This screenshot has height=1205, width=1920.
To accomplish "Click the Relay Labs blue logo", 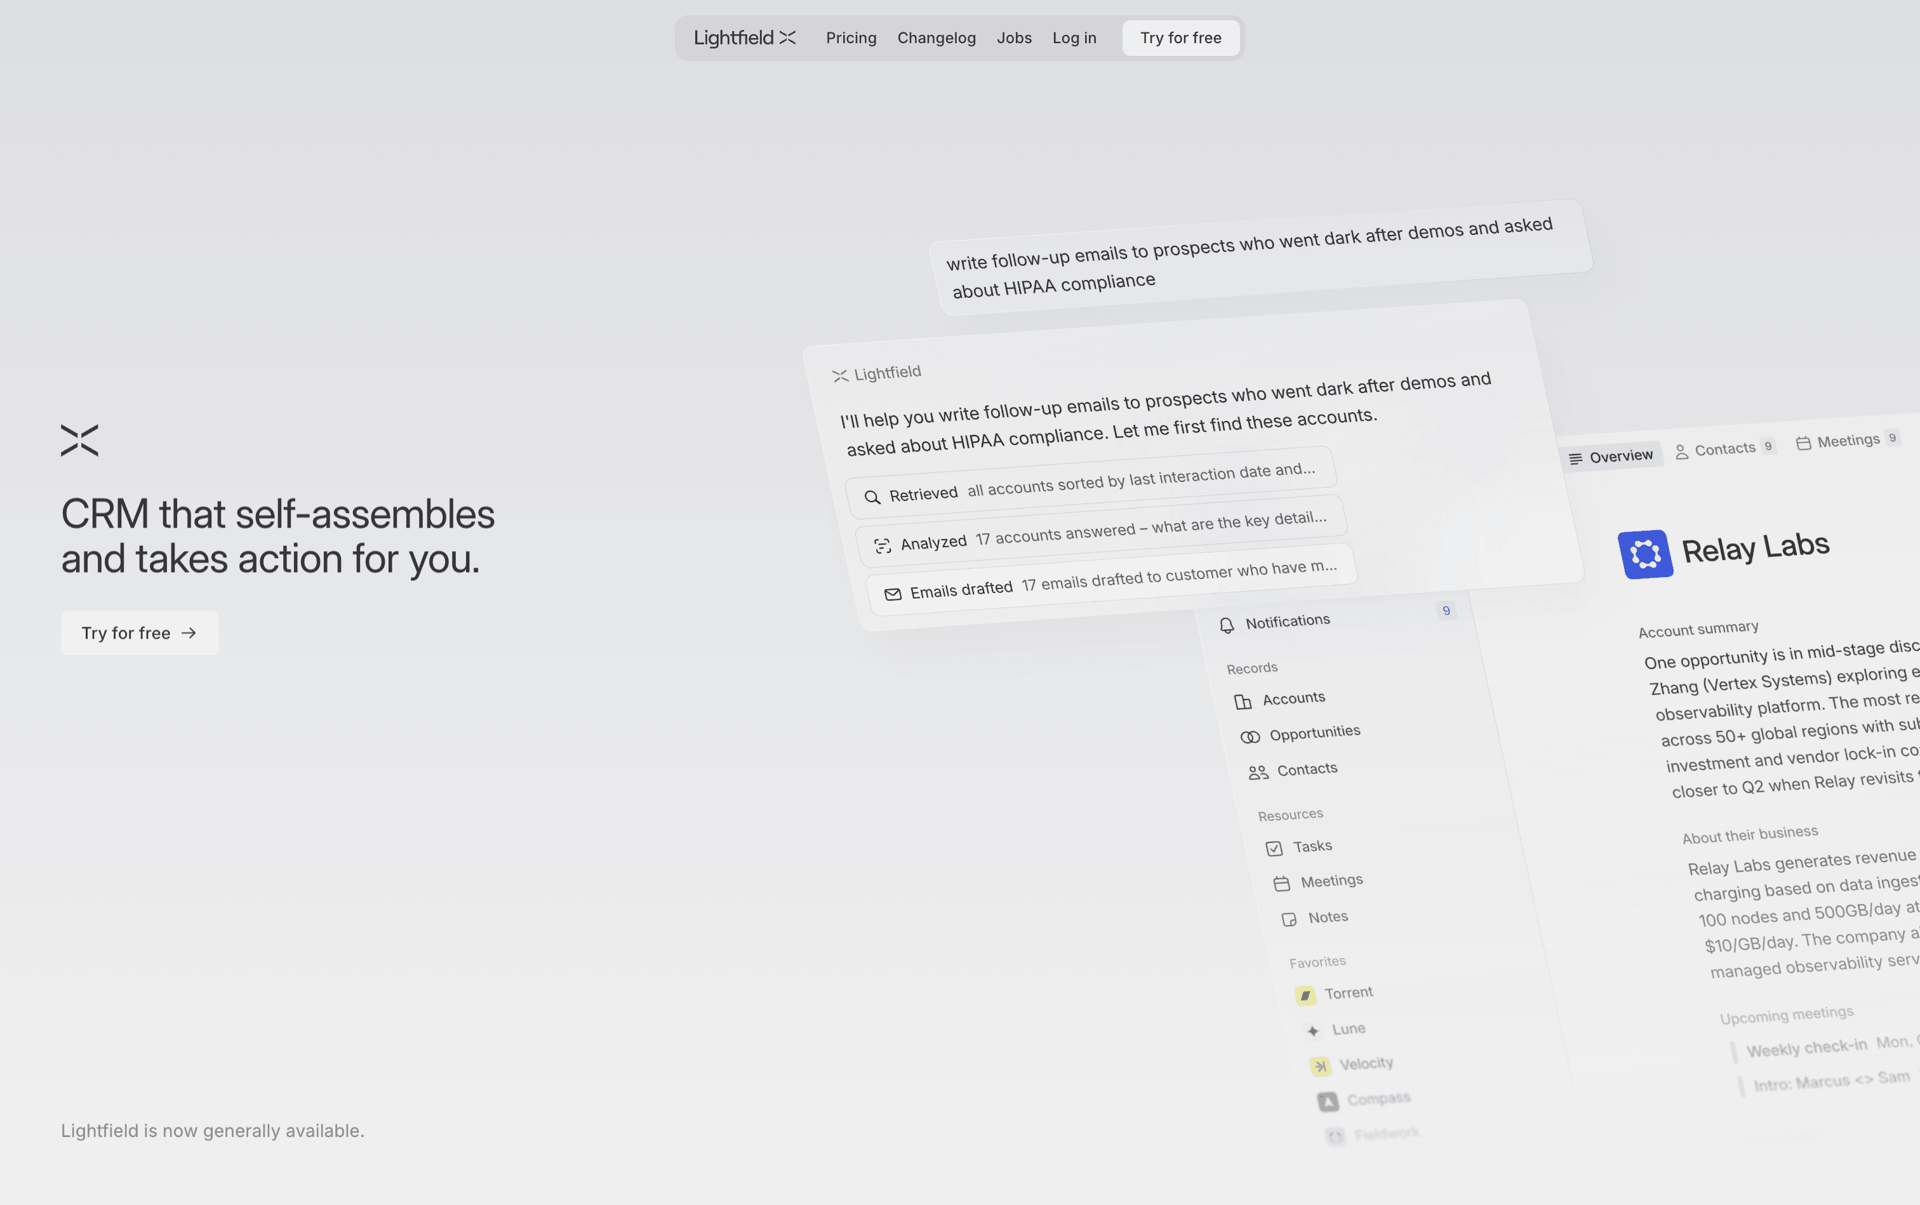I will pos(1645,554).
